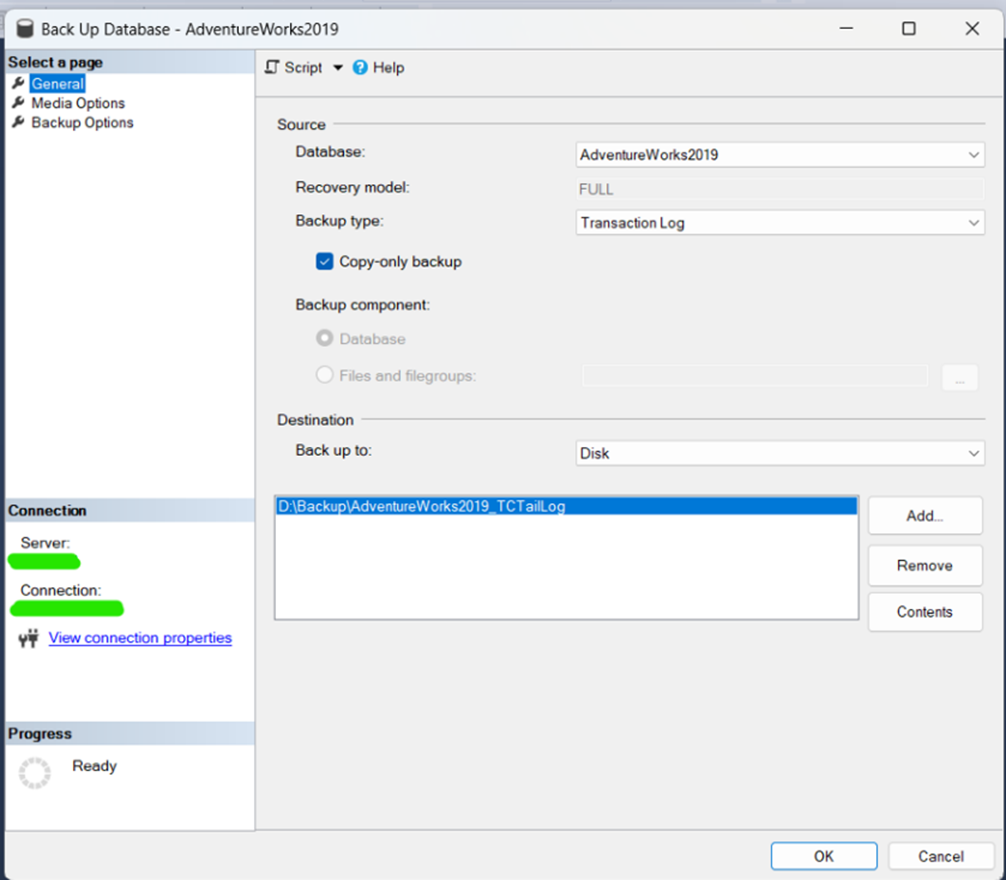1006x880 pixels.
Task: Click the wrench icon beside General
Action: 19,83
